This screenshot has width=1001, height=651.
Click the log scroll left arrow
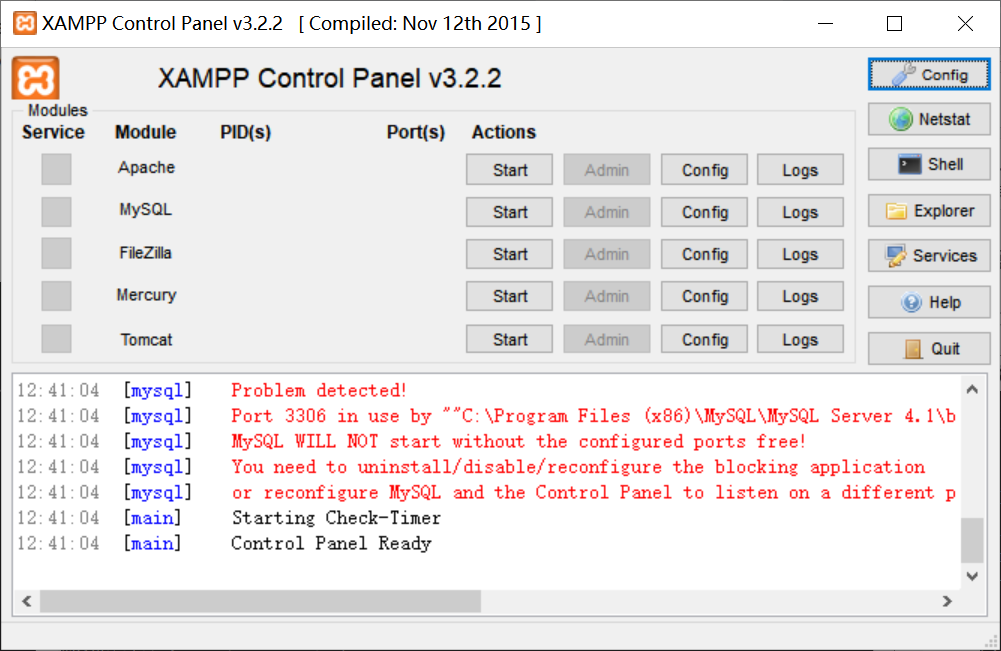click(x=27, y=601)
